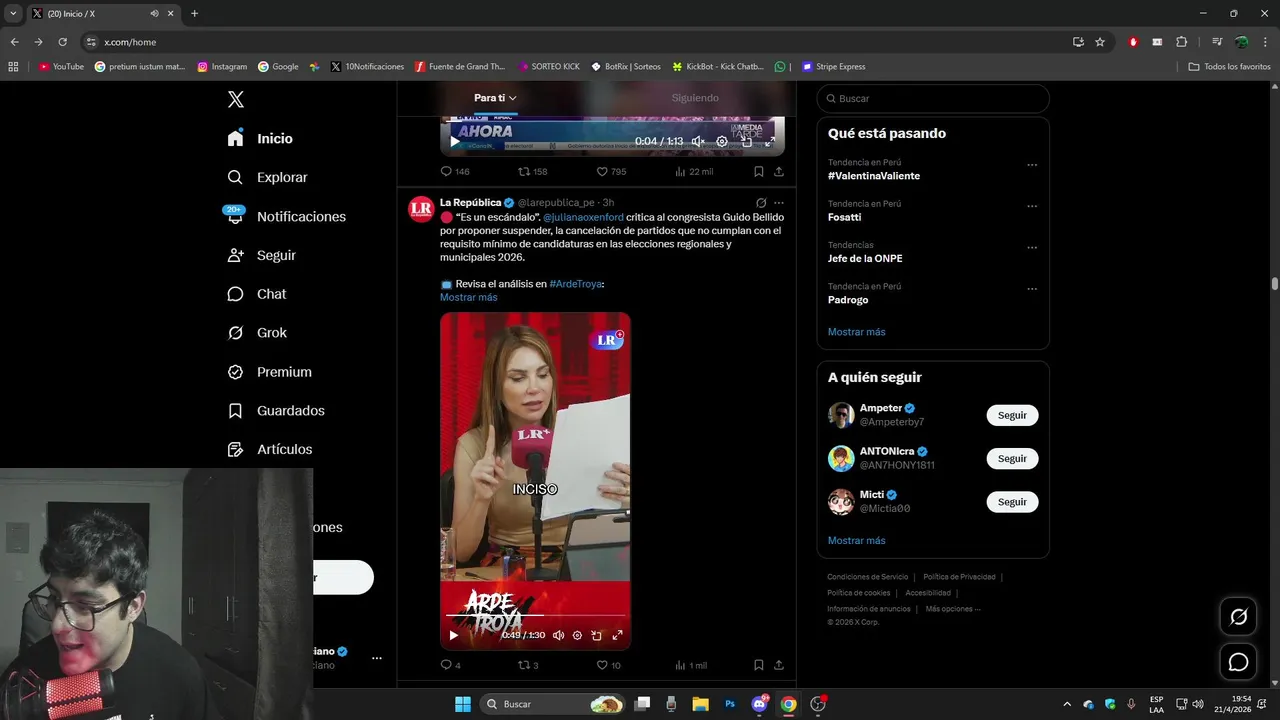
Task: Open options for Padrogo trend
Action: (x=1032, y=289)
